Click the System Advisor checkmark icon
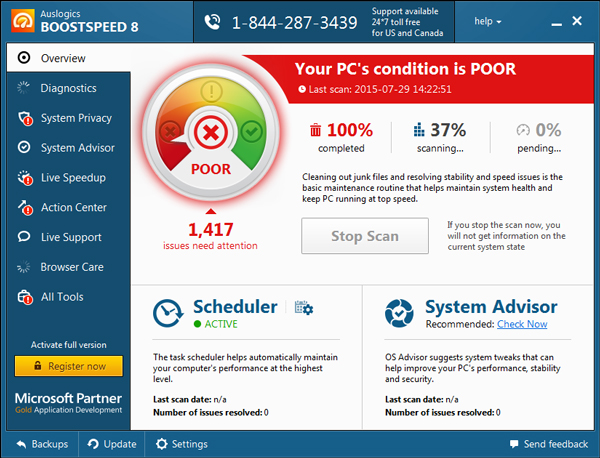 [x=24, y=147]
